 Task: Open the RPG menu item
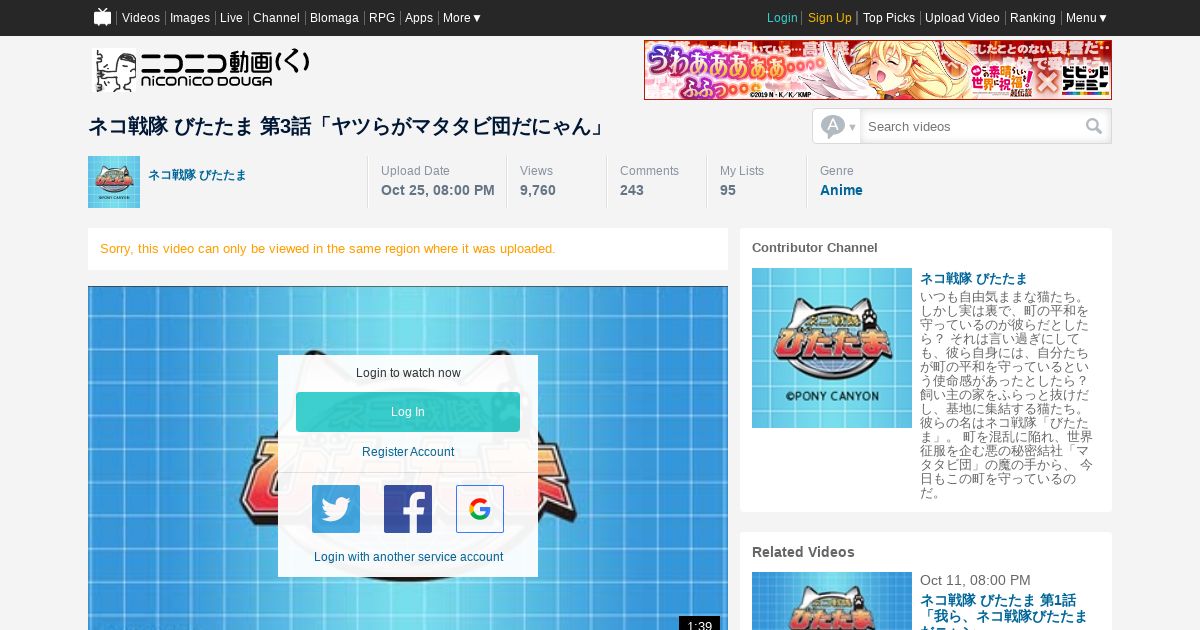[x=382, y=18]
